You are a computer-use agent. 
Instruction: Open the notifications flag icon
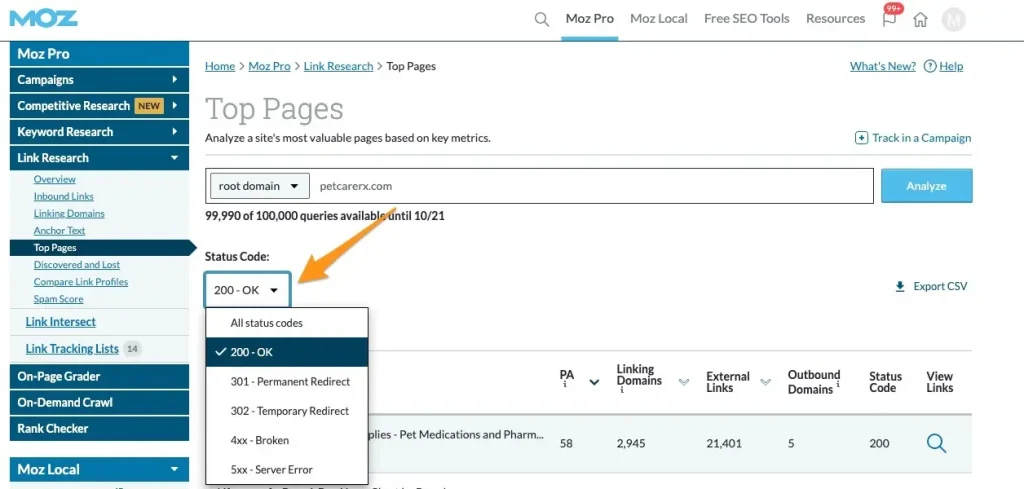(889, 19)
